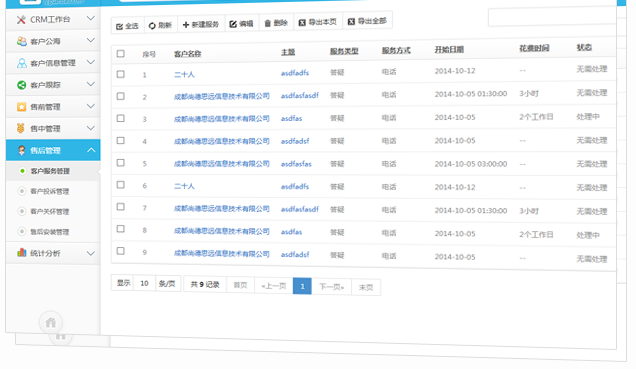
Task: Expand the CRM工作台 chevron
Action: (91, 19)
